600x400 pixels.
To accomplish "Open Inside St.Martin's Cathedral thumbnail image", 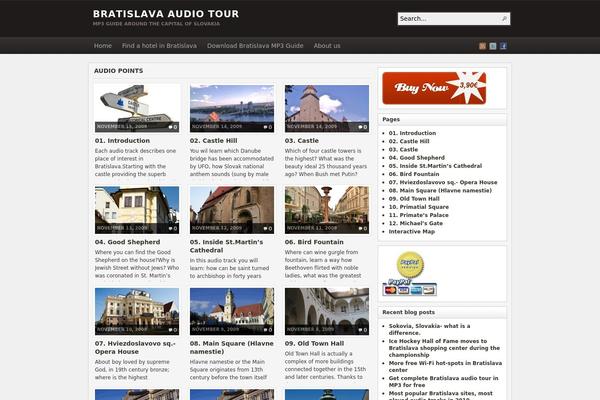I will coord(232,210).
